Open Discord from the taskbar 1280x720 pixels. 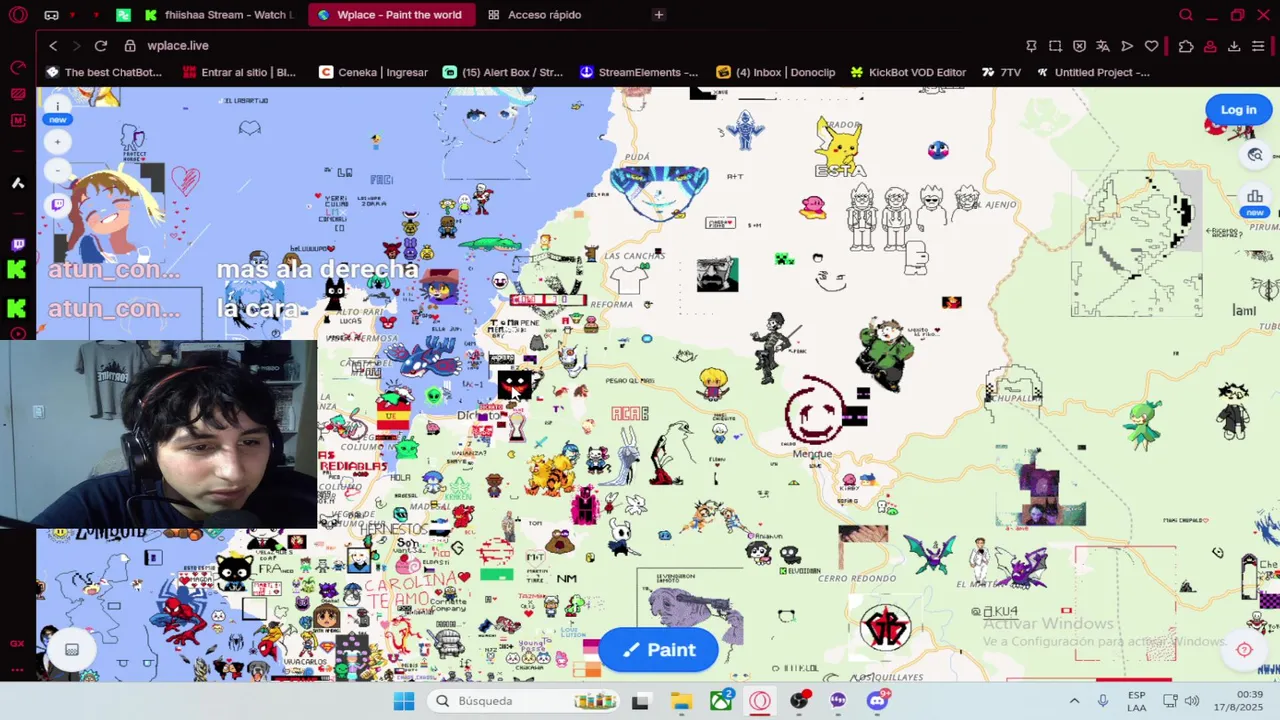click(x=877, y=701)
